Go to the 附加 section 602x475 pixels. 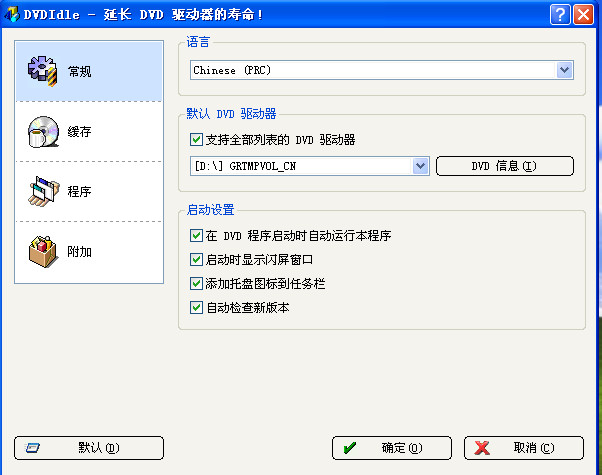(x=89, y=252)
